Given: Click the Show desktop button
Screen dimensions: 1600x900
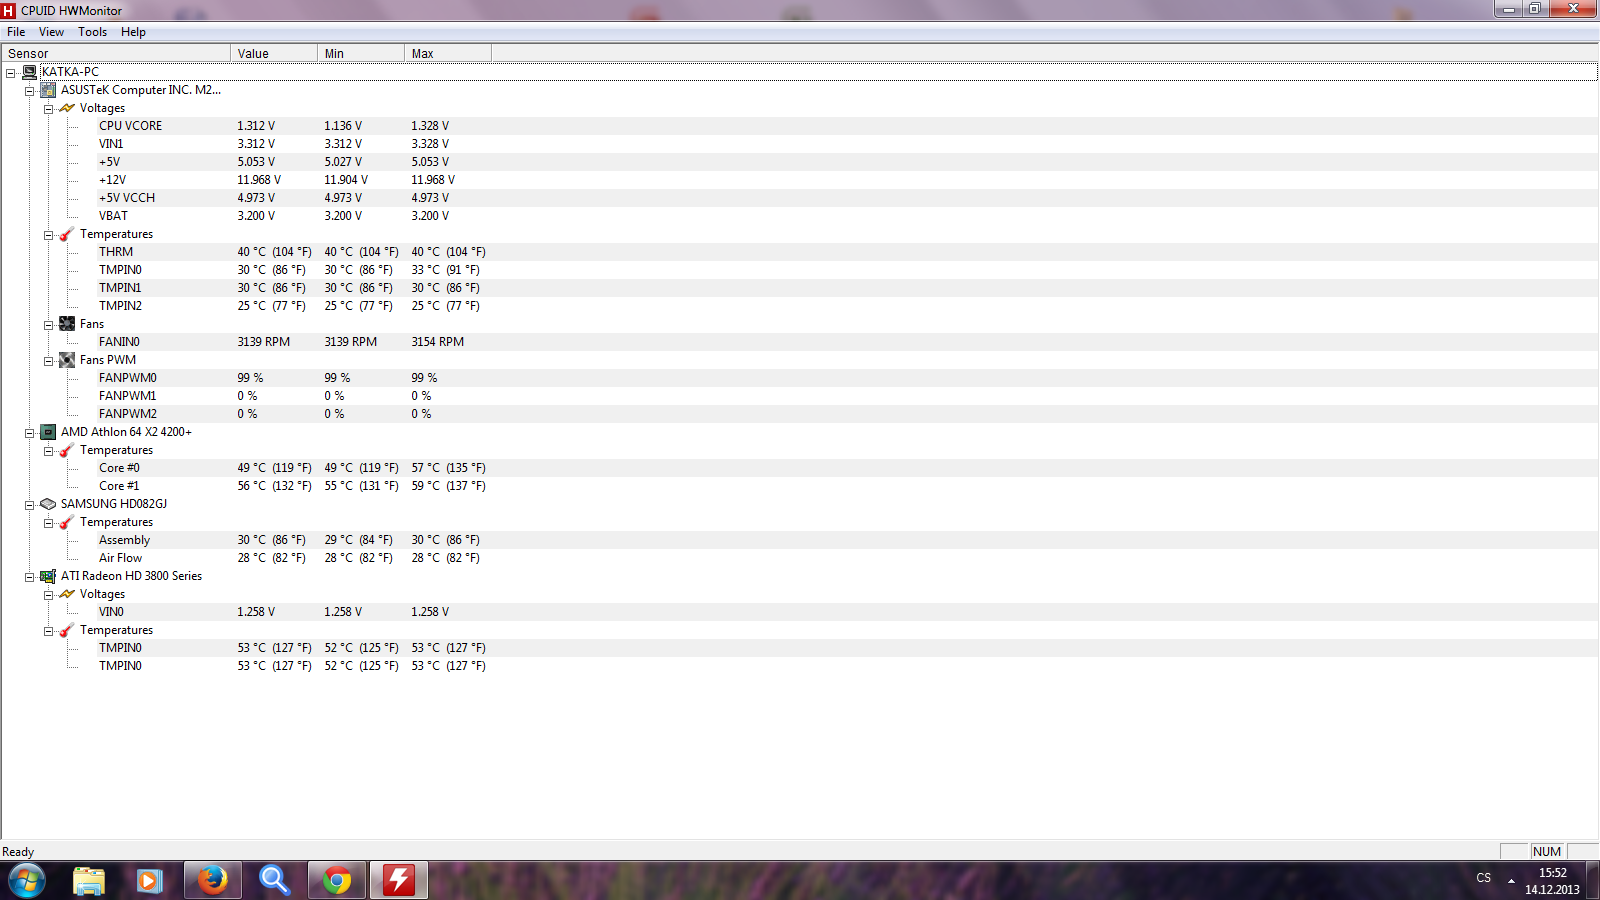Looking at the screenshot, I should tap(1592, 880).
